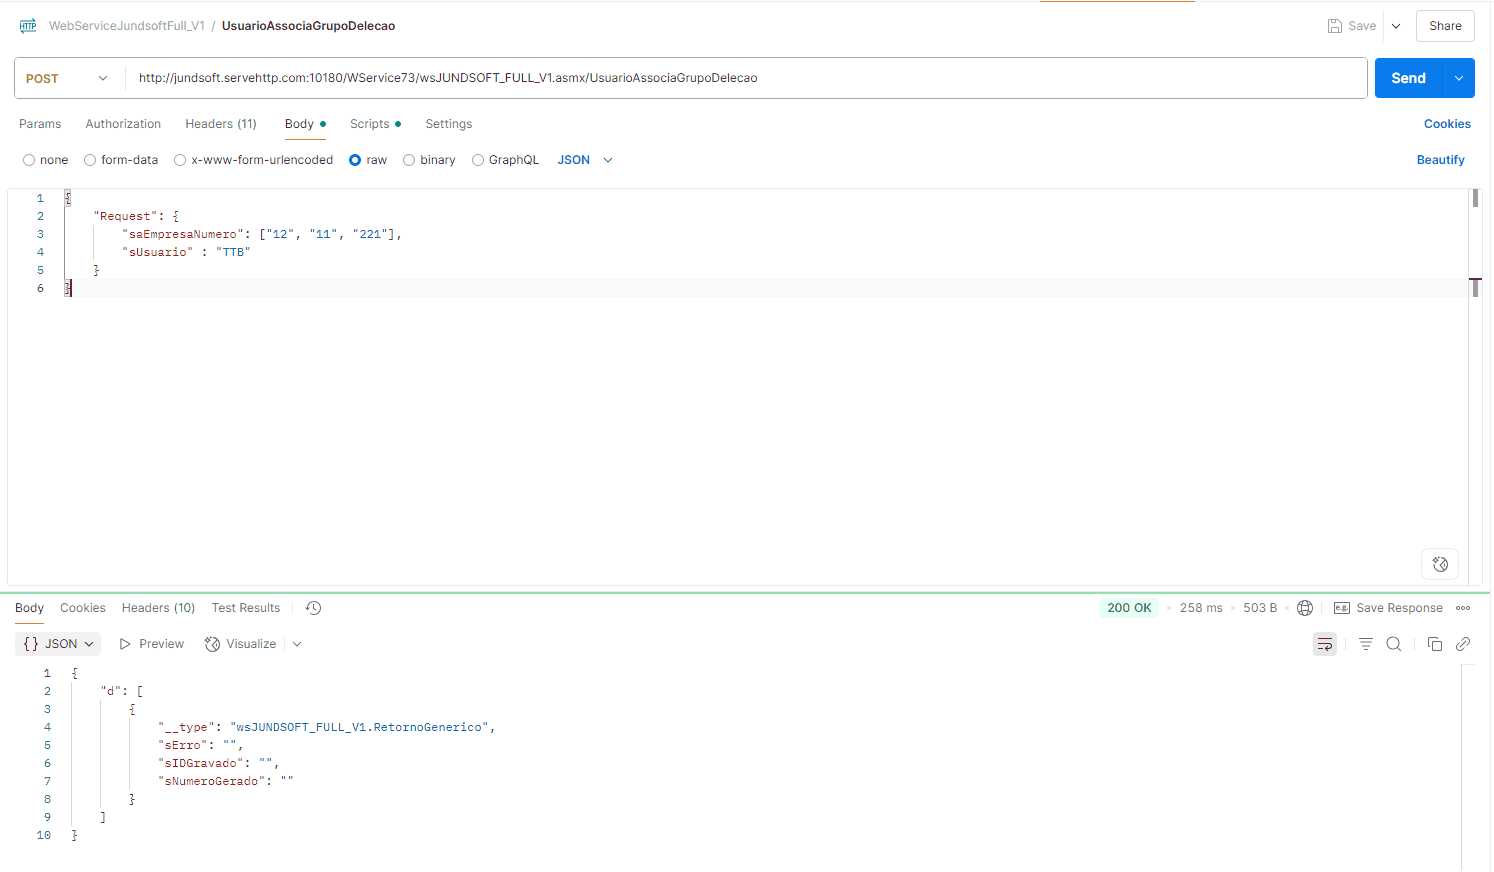Open the POST method dropdown
The width and height of the screenshot is (1494, 872).
click(67, 78)
